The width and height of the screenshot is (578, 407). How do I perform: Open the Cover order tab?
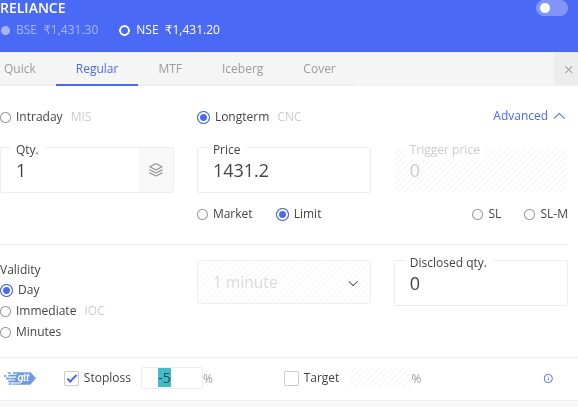pos(319,69)
